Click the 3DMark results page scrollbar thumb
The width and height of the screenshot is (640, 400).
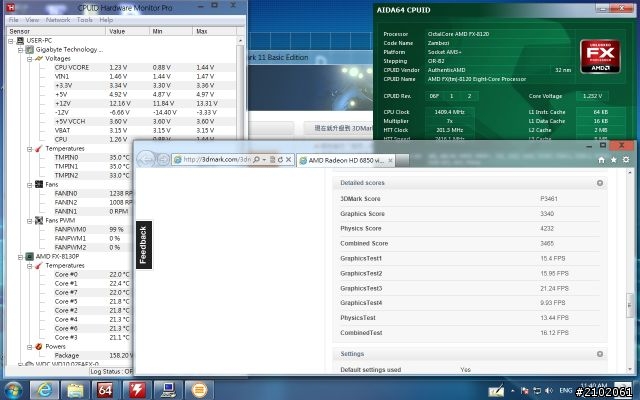(x=630, y=305)
